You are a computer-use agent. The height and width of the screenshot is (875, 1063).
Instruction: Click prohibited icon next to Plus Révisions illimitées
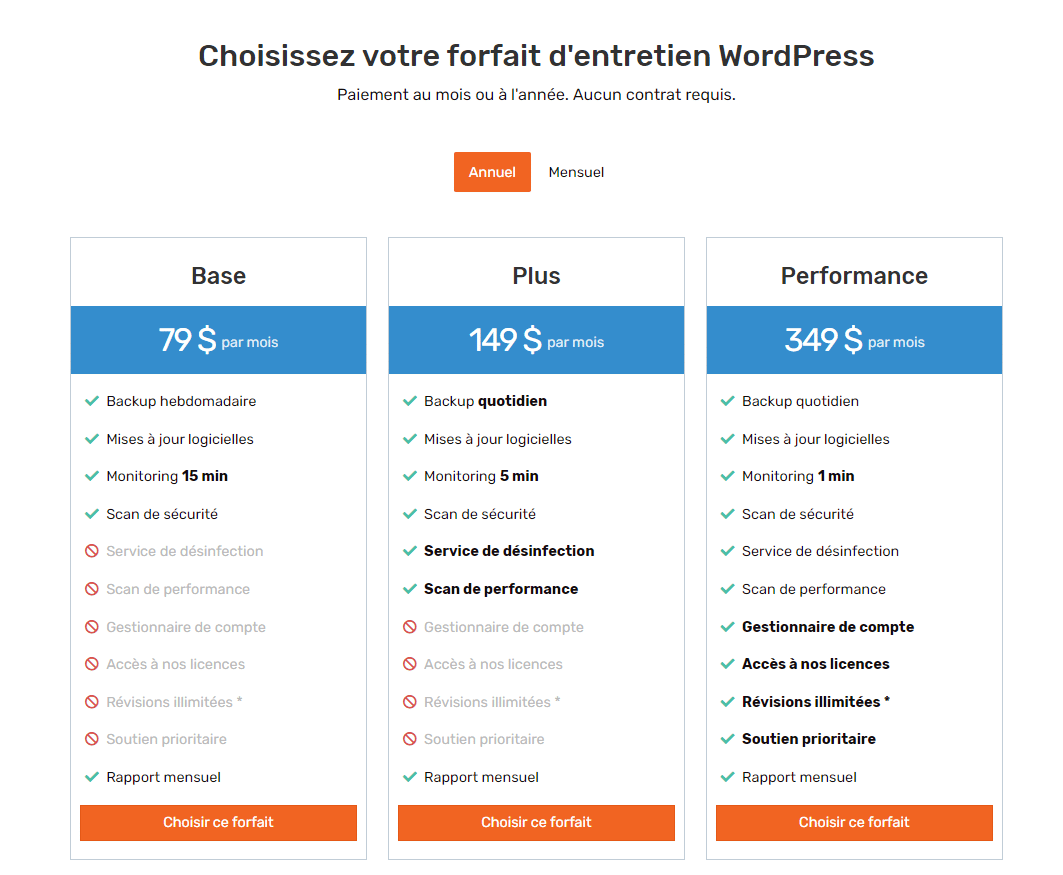(x=410, y=702)
